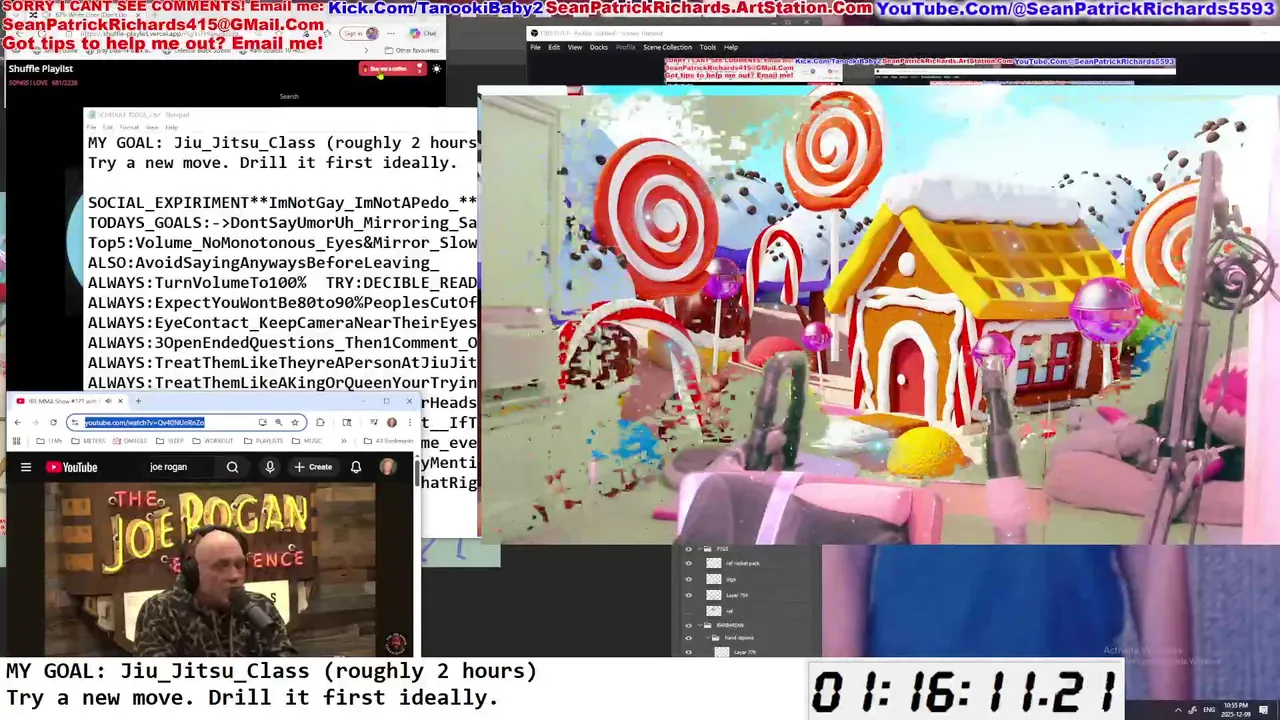The width and height of the screenshot is (1280, 720).
Task: Bookmark this page with star icon
Action: click(295, 422)
